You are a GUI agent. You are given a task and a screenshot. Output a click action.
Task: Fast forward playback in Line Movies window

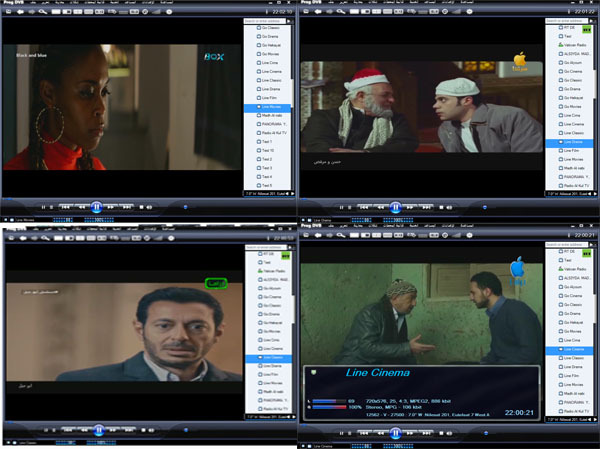pyautogui.click(x=111, y=207)
